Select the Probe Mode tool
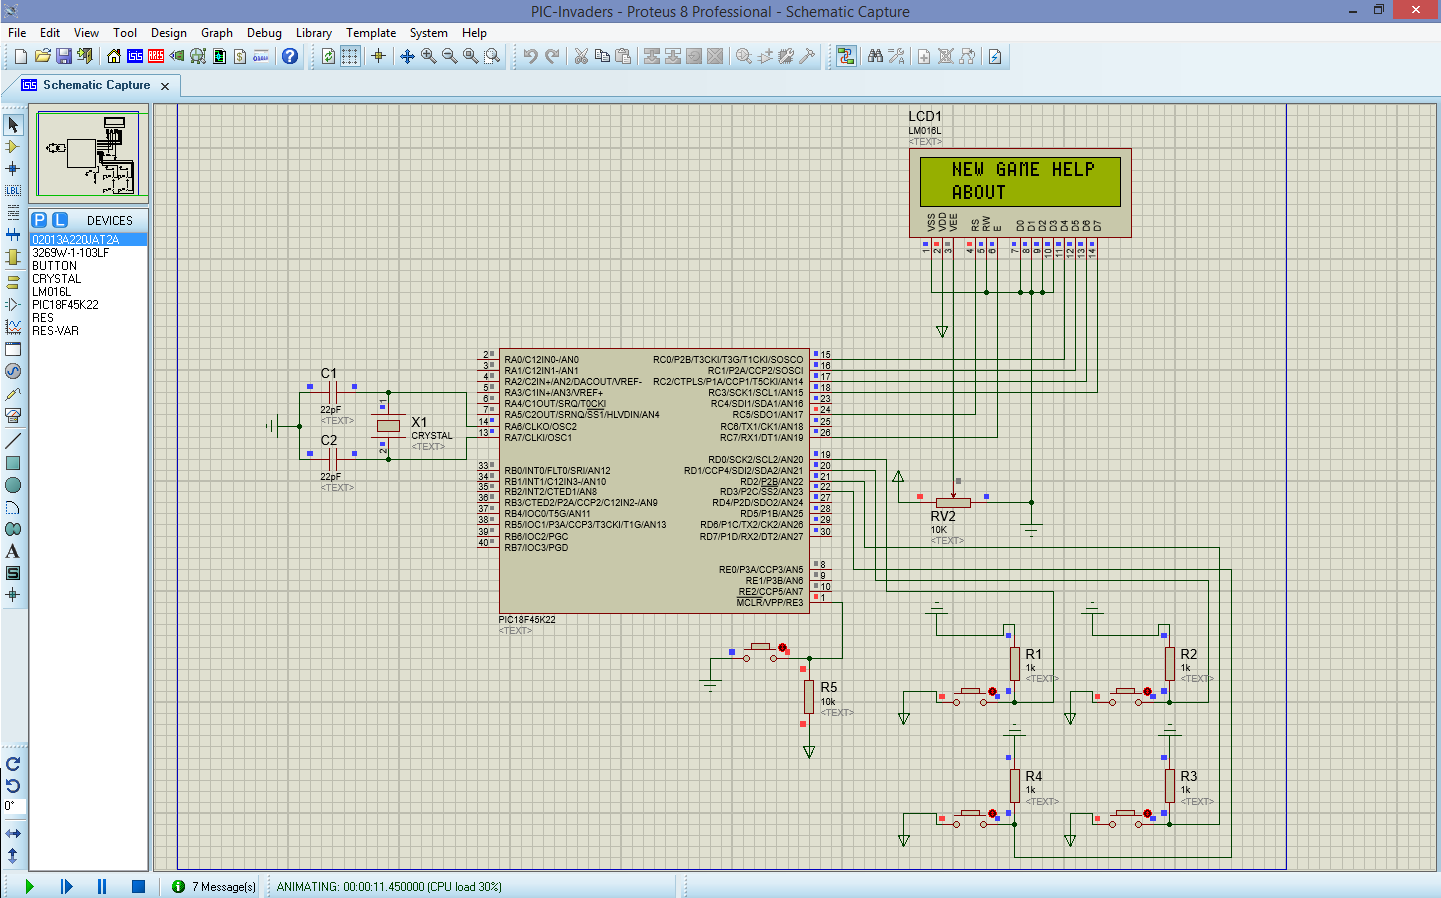Viewport: 1441px width, 898px height. pos(13,393)
